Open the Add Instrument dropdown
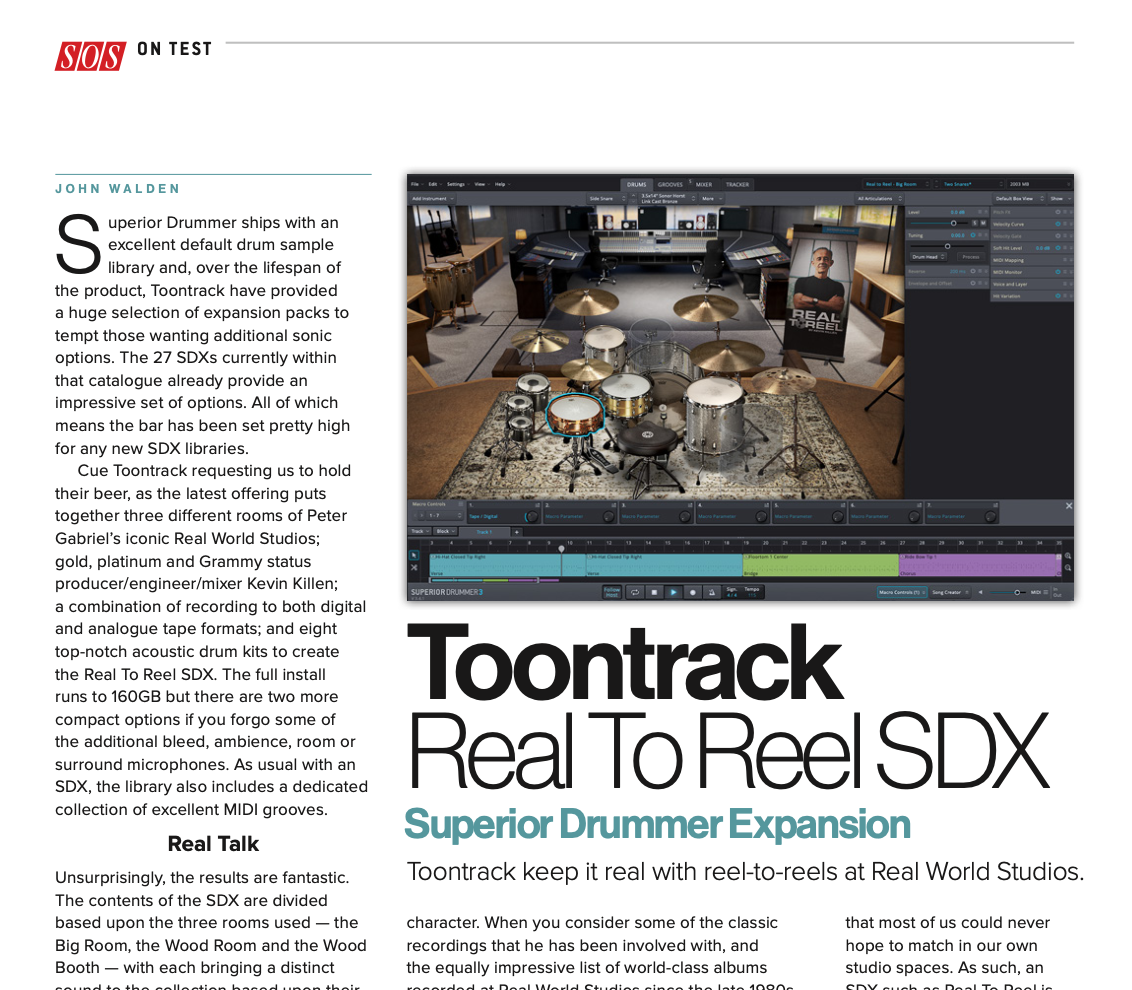 click(432, 198)
